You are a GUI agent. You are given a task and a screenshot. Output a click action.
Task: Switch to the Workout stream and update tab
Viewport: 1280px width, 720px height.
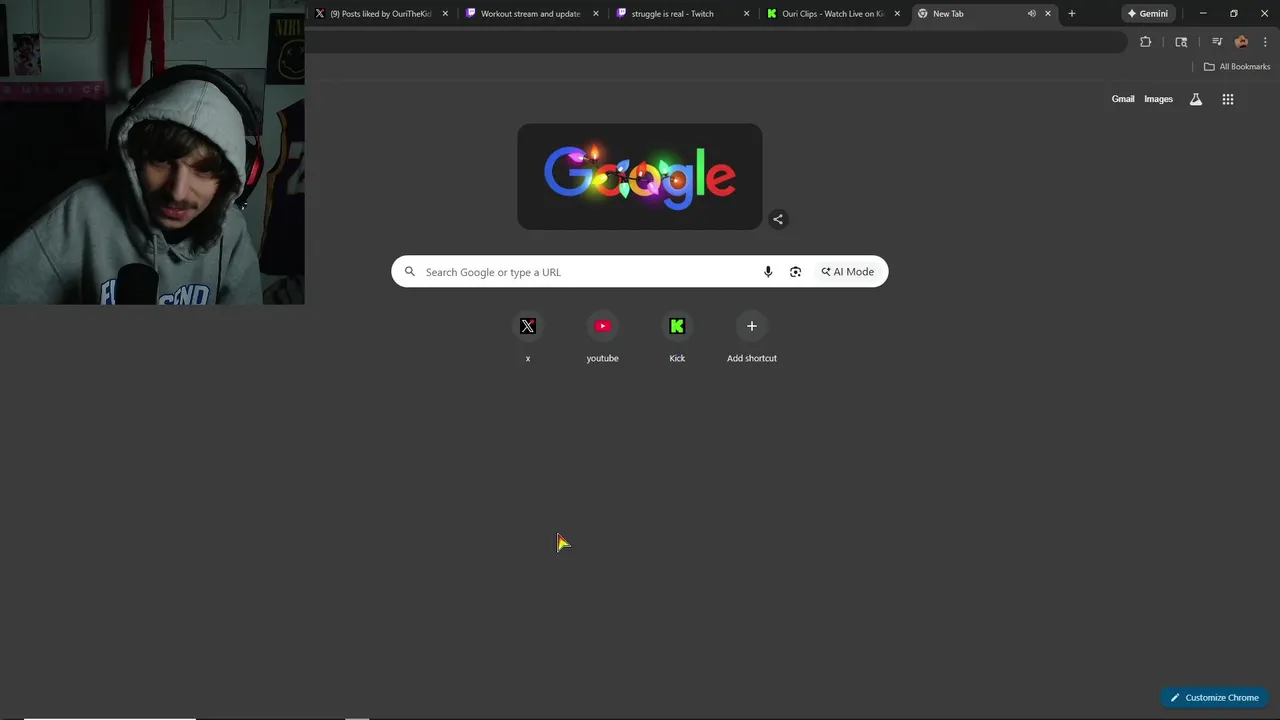[530, 14]
